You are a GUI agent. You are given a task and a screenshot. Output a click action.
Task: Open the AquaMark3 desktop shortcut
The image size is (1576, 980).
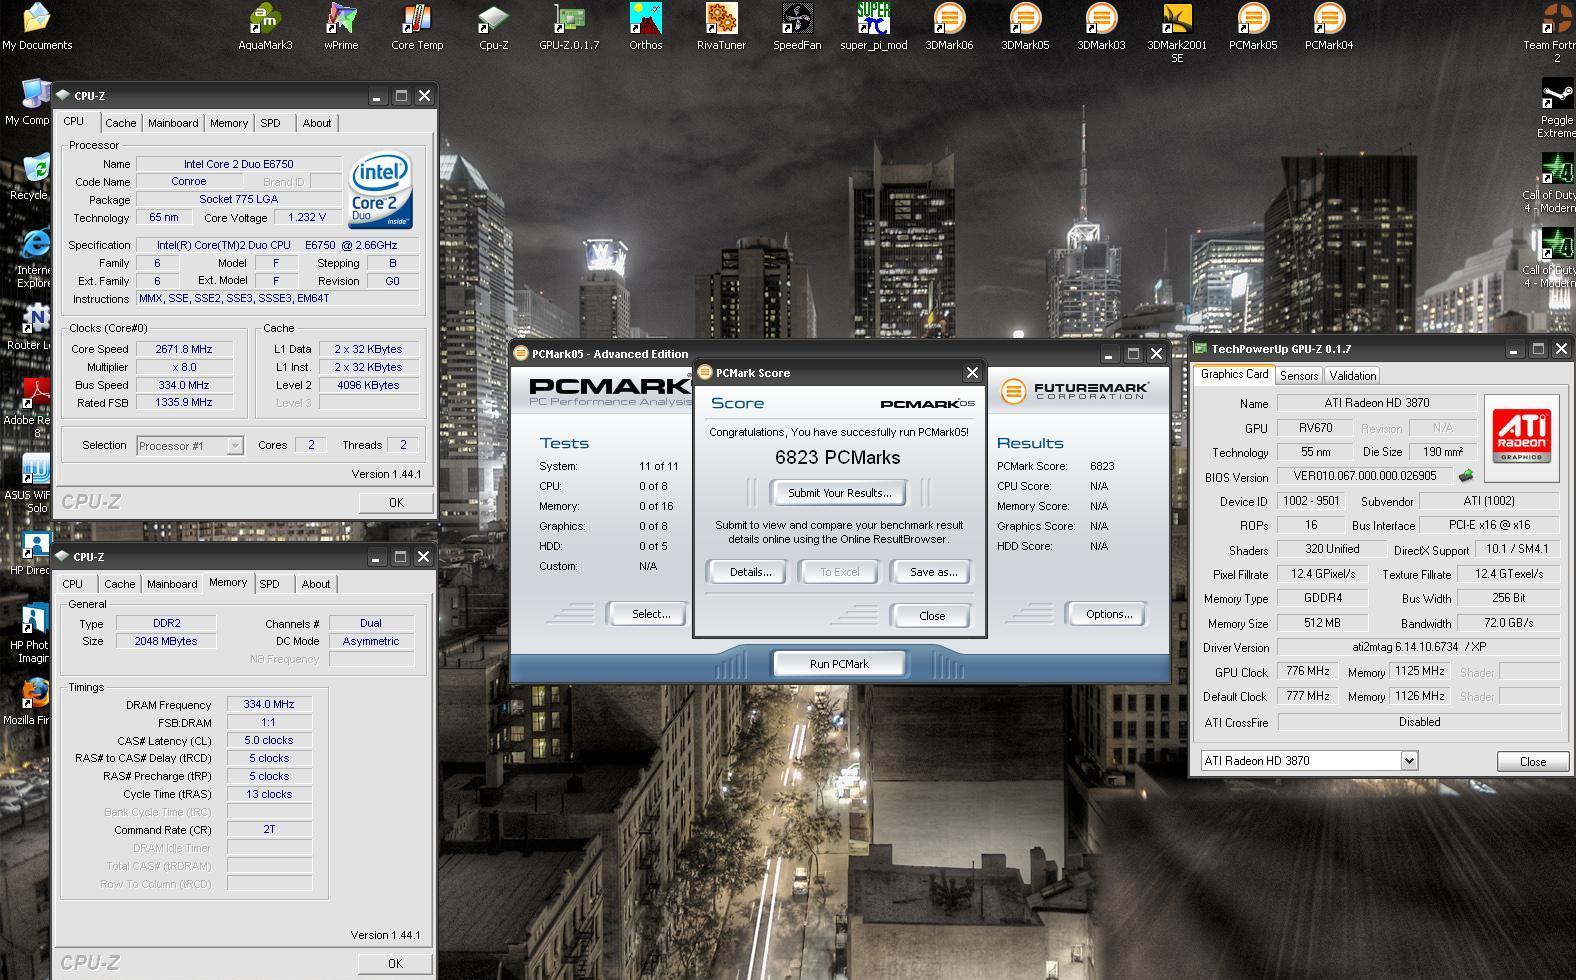[265, 26]
